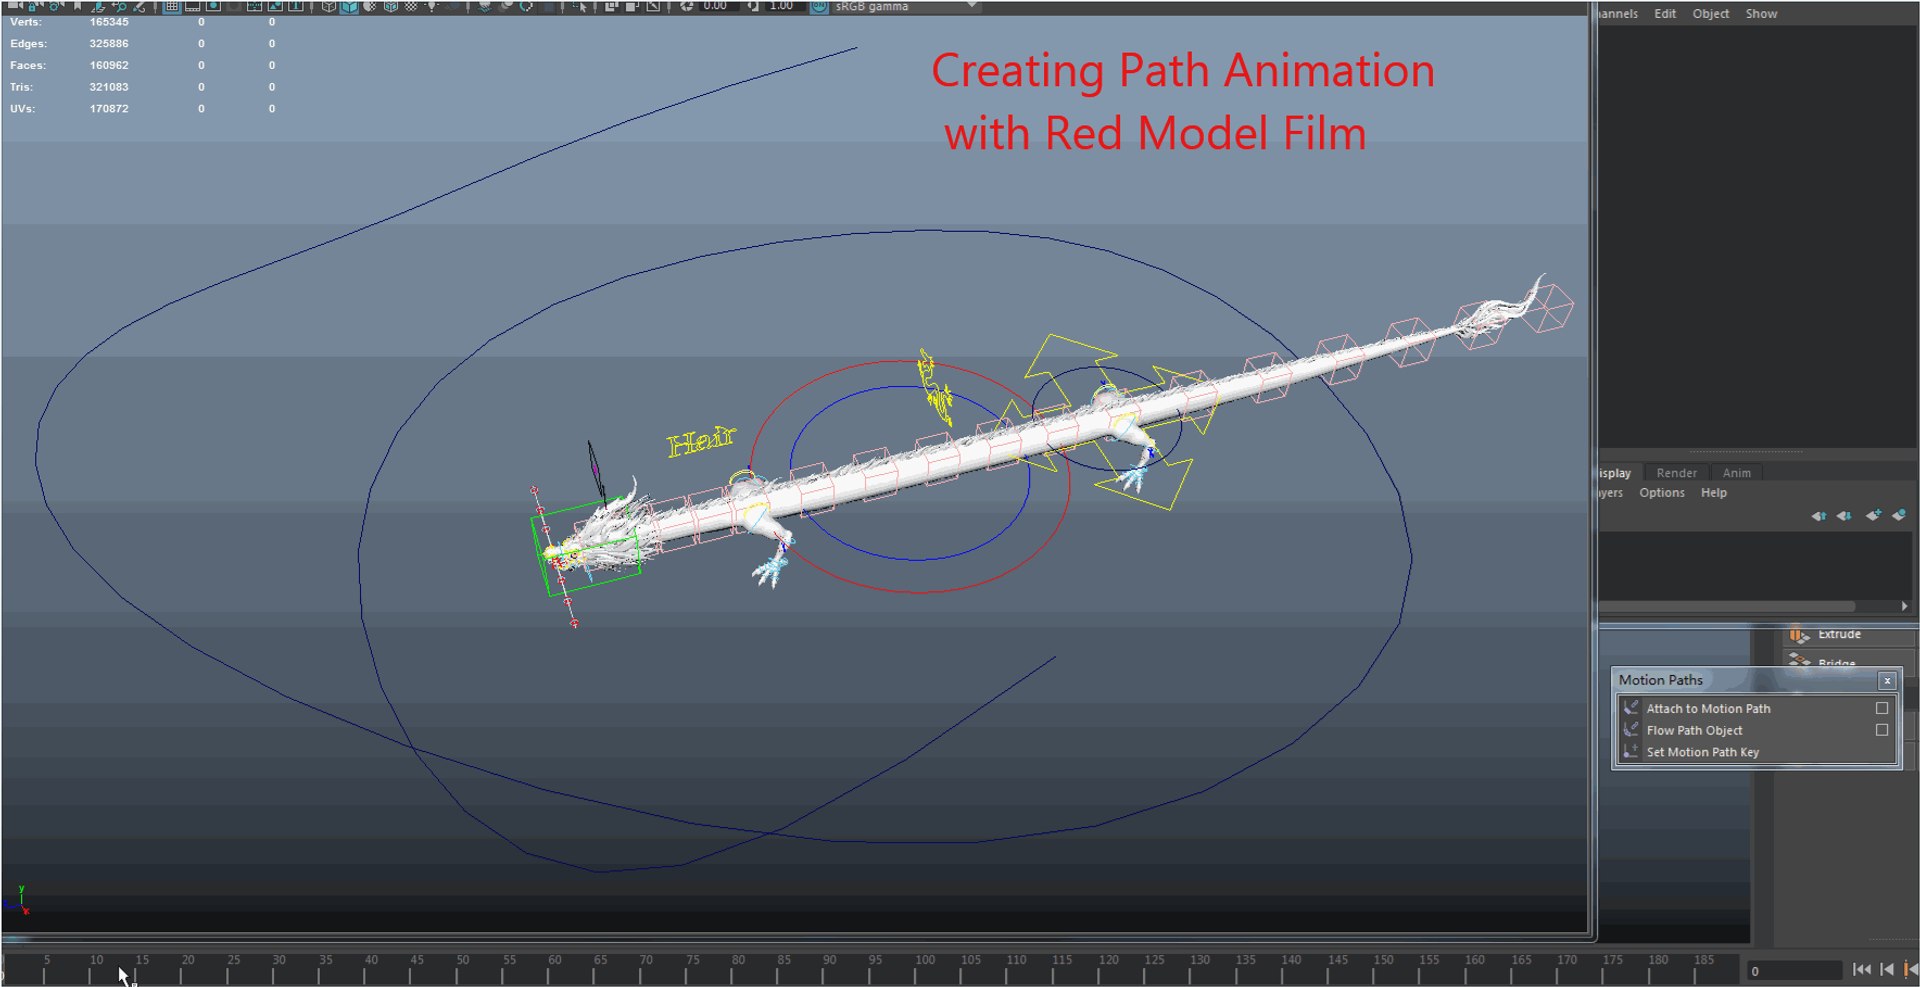This screenshot has width=1920, height=987.
Task: Click the Extrude orange icon
Action: point(1798,634)
